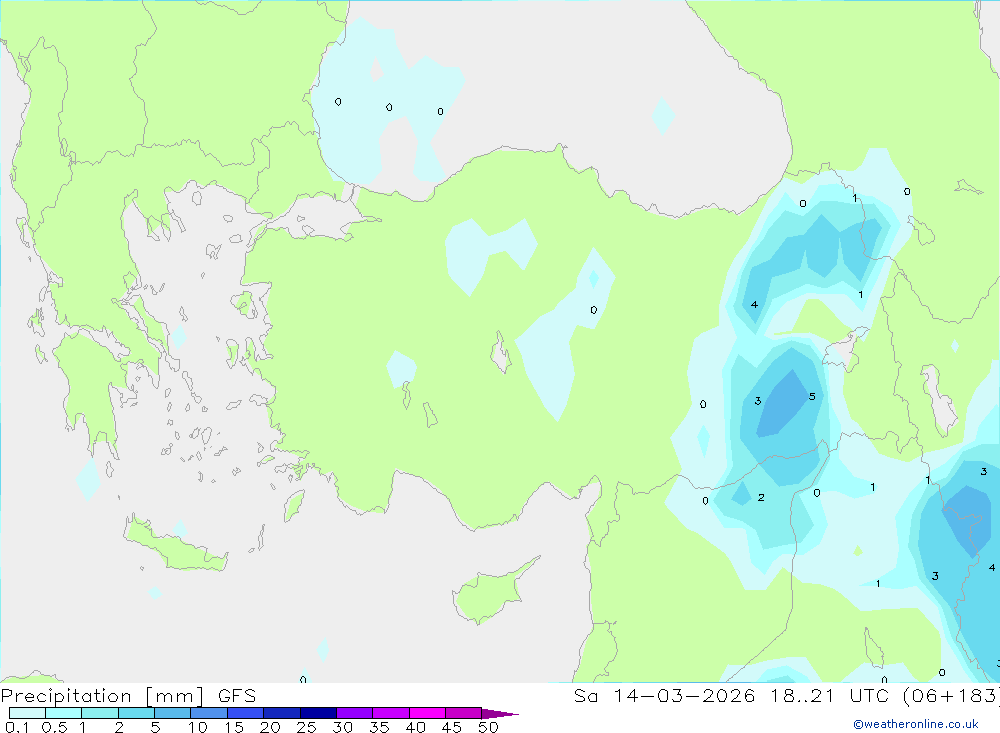Select the legend swatch between 2 and 5
The height and width of the screenshot is (733, 1000).
pyautogui.click(x=136, y=713)
